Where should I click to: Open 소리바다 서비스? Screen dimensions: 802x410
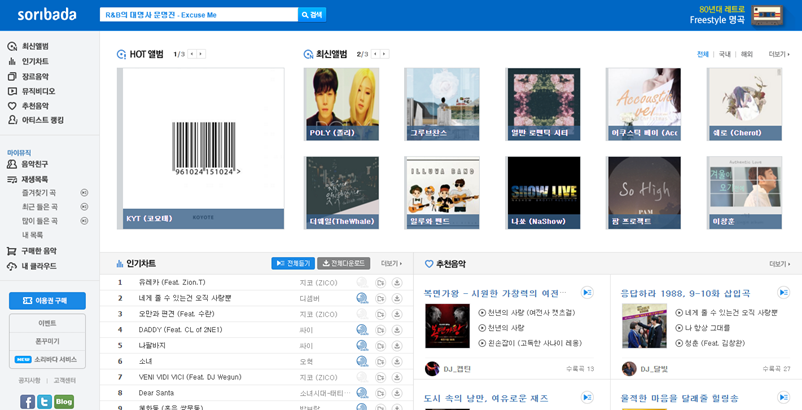click(x=47, y=359)
